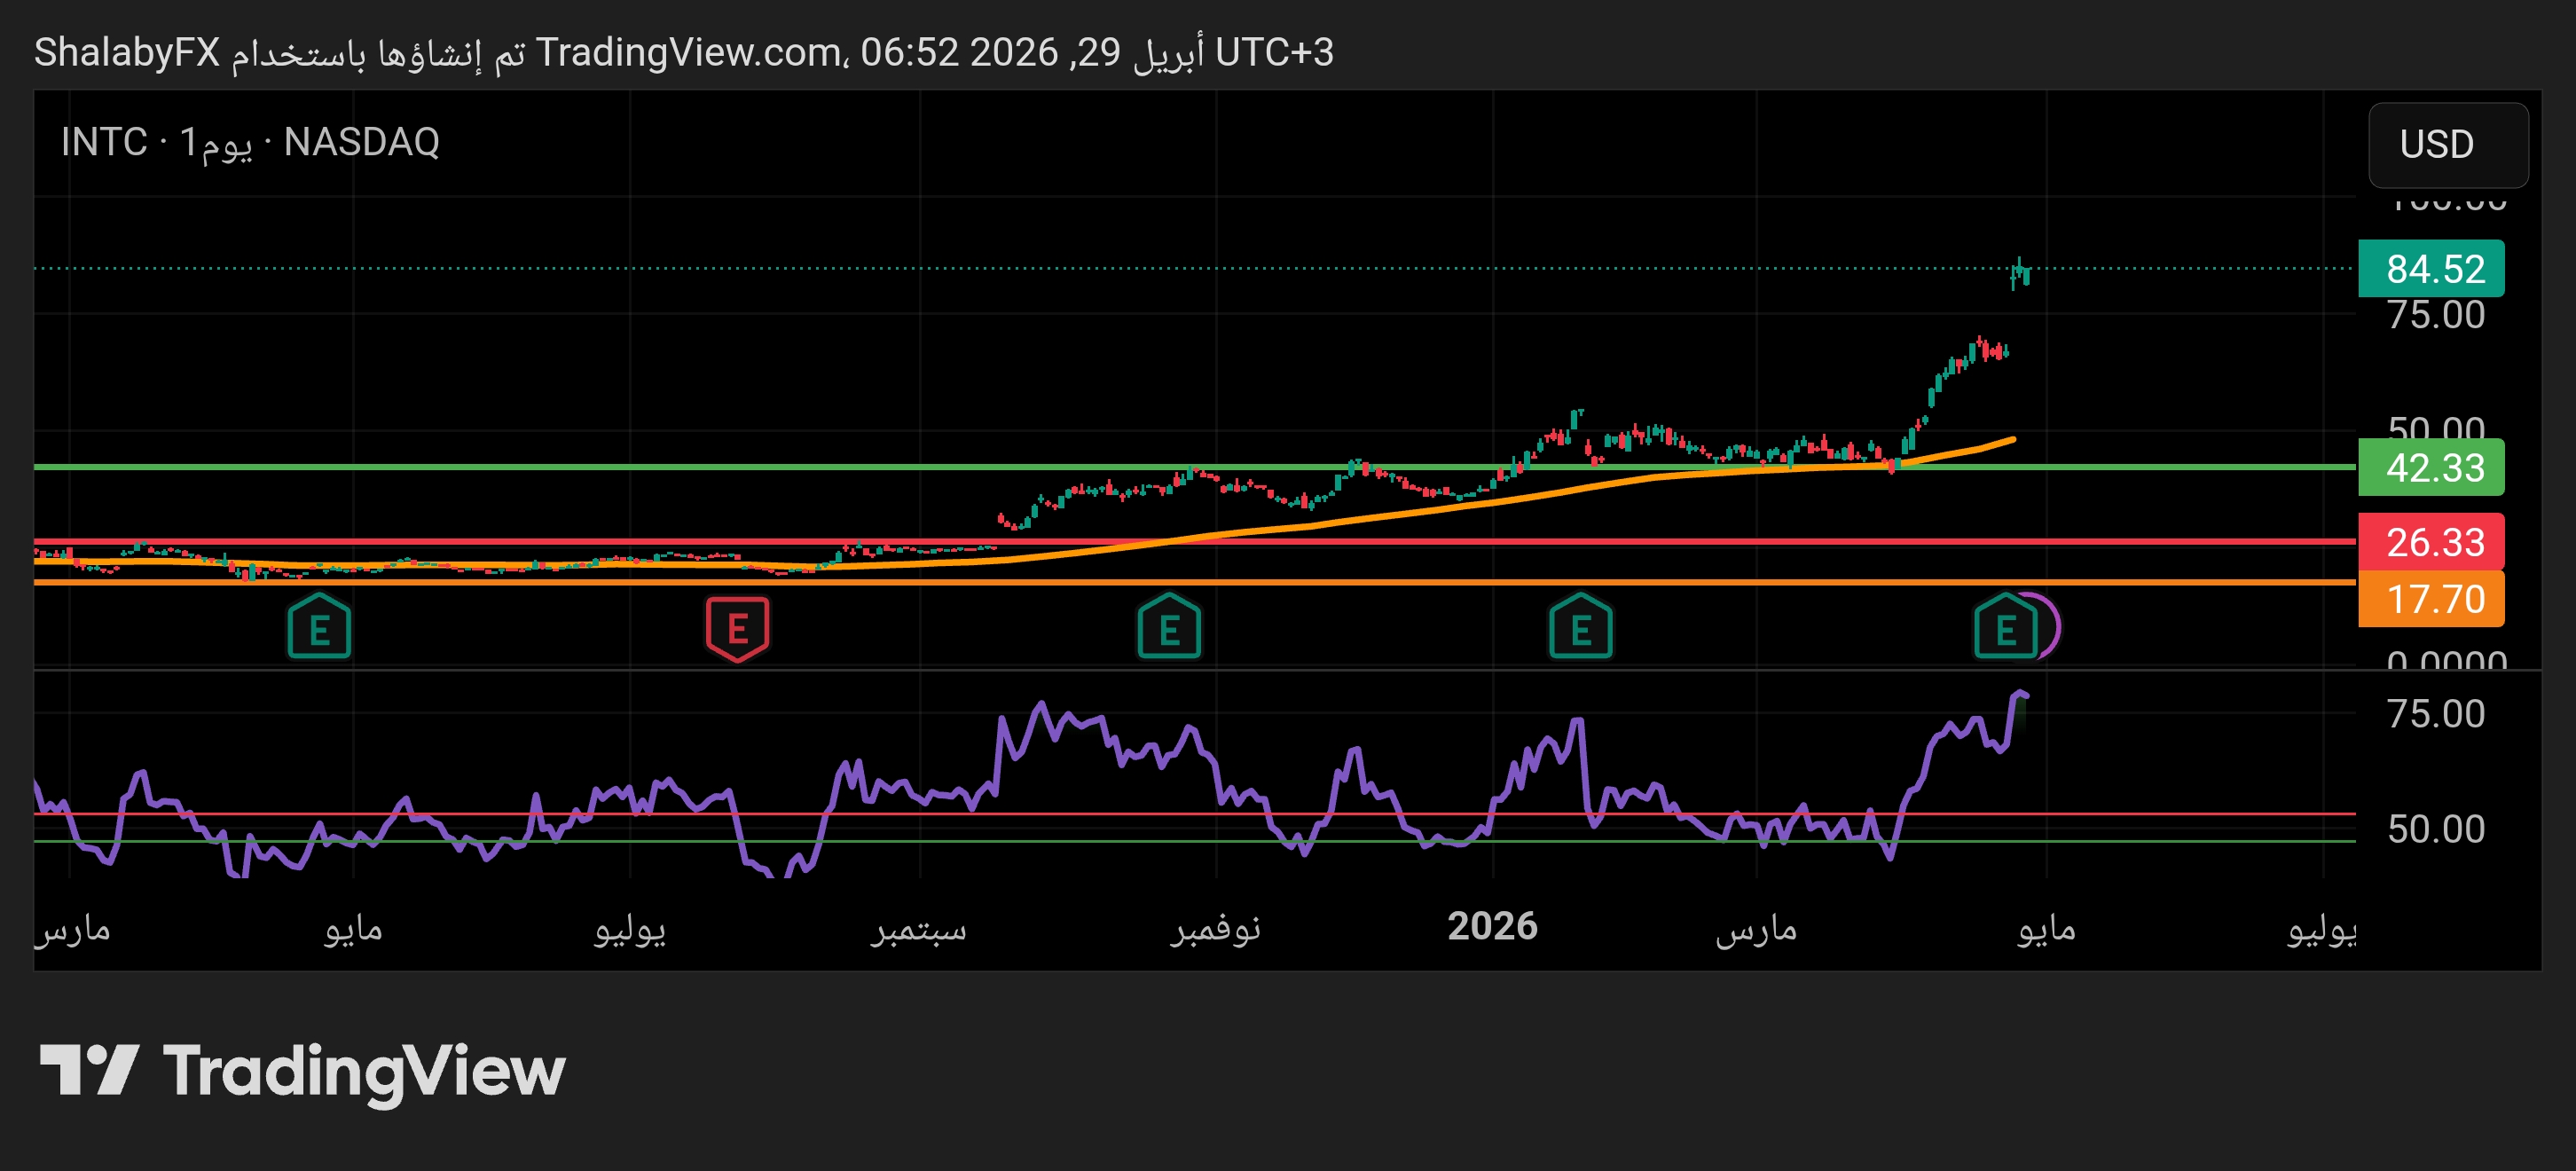The width and height of the screenshot is (2576, 1171).
Task: Click the header text TradingView.com
Action: [688, 52]
